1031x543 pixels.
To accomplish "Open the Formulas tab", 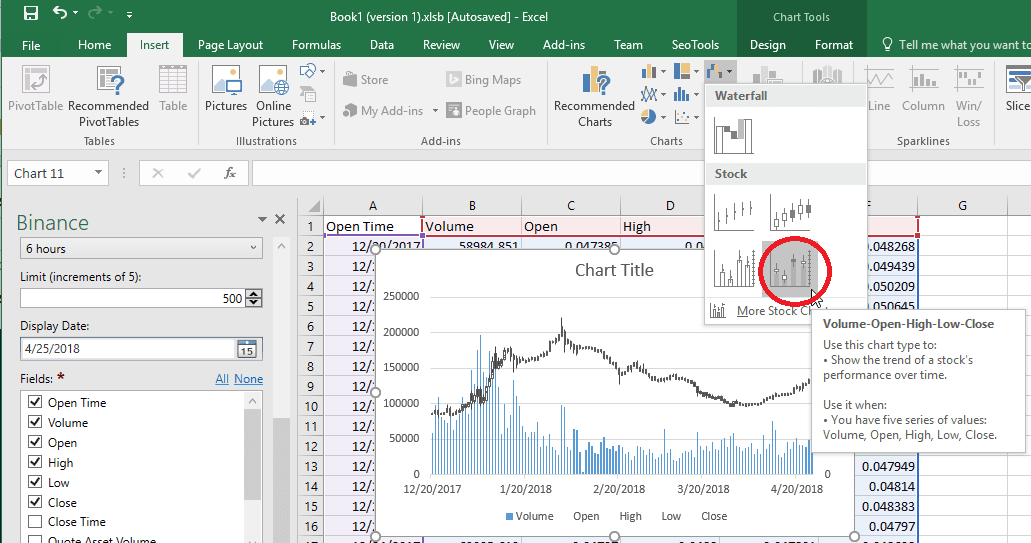I will pos(316,45).
